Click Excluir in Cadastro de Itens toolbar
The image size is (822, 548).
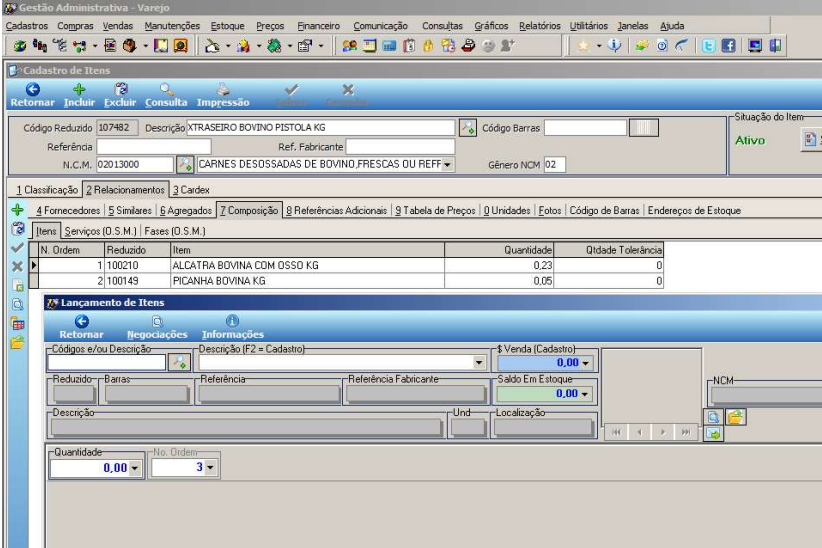click(120, 95)
